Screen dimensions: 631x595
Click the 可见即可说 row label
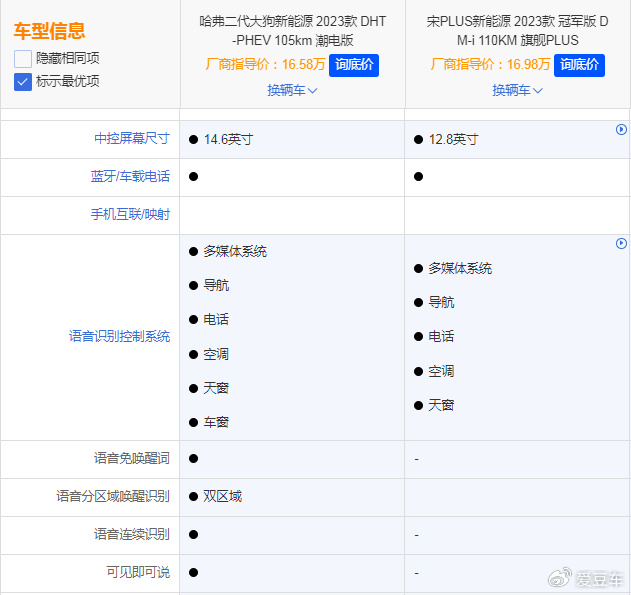pos(138,572)
